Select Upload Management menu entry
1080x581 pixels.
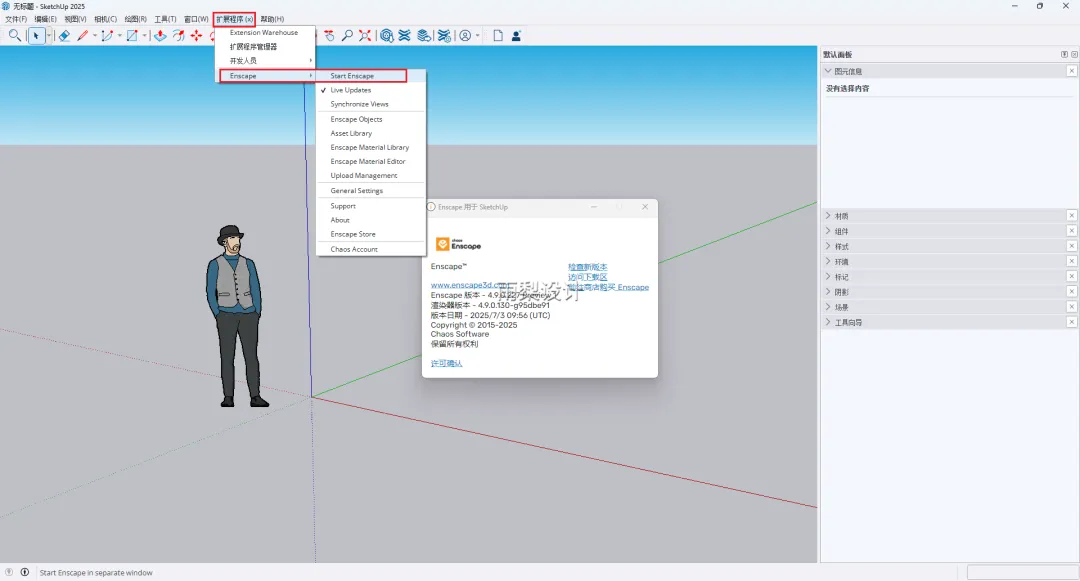click(371, 176)
